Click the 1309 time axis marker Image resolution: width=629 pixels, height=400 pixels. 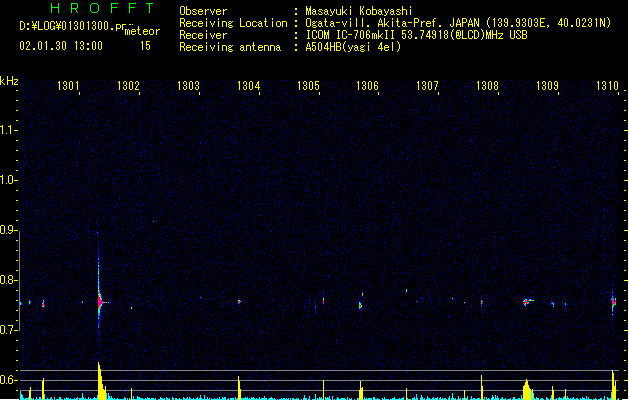coord(547,85)
